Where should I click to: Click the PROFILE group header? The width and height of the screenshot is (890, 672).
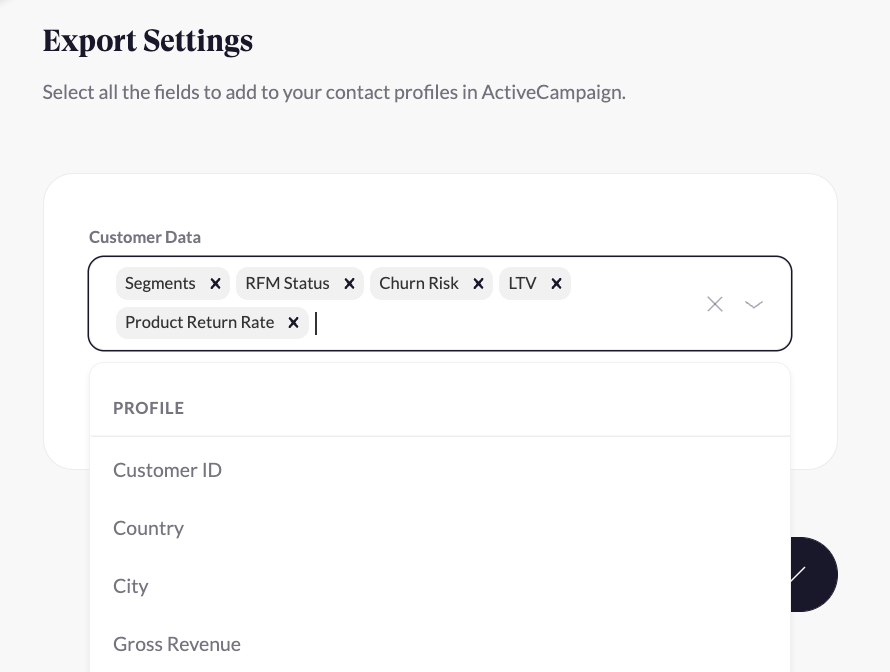click(149, 408)
